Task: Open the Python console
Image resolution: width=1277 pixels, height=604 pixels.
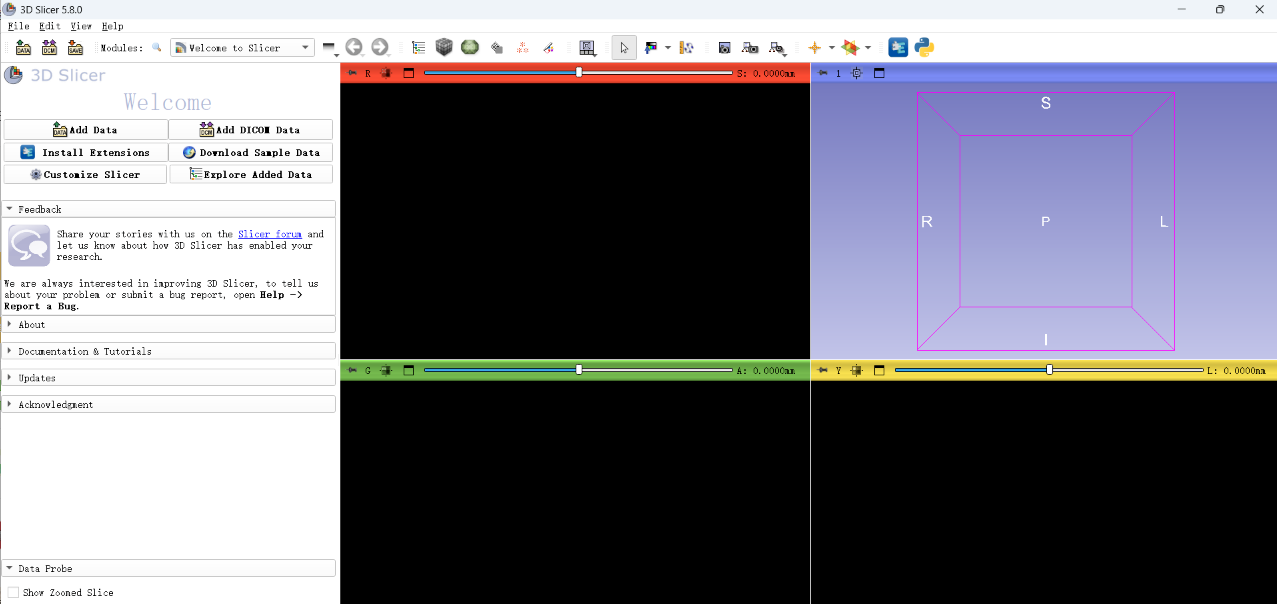Action: (924, 47)
